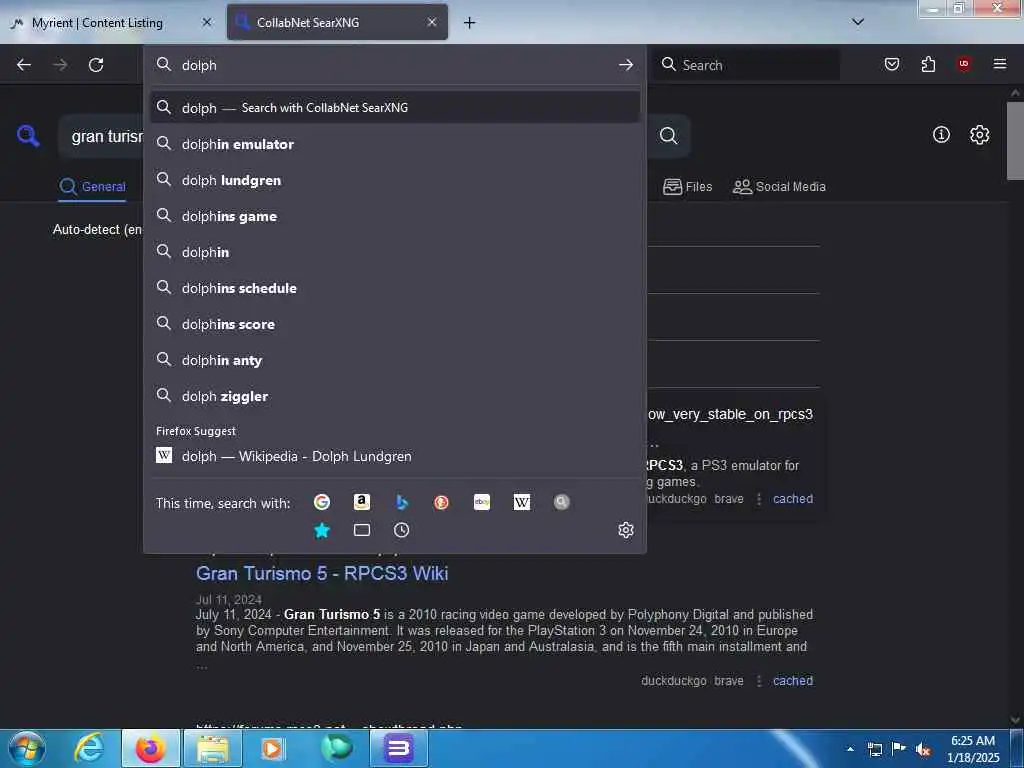Expand three-dot options for RPCS3 Wiki result
1024x768 pixels.
758,680
